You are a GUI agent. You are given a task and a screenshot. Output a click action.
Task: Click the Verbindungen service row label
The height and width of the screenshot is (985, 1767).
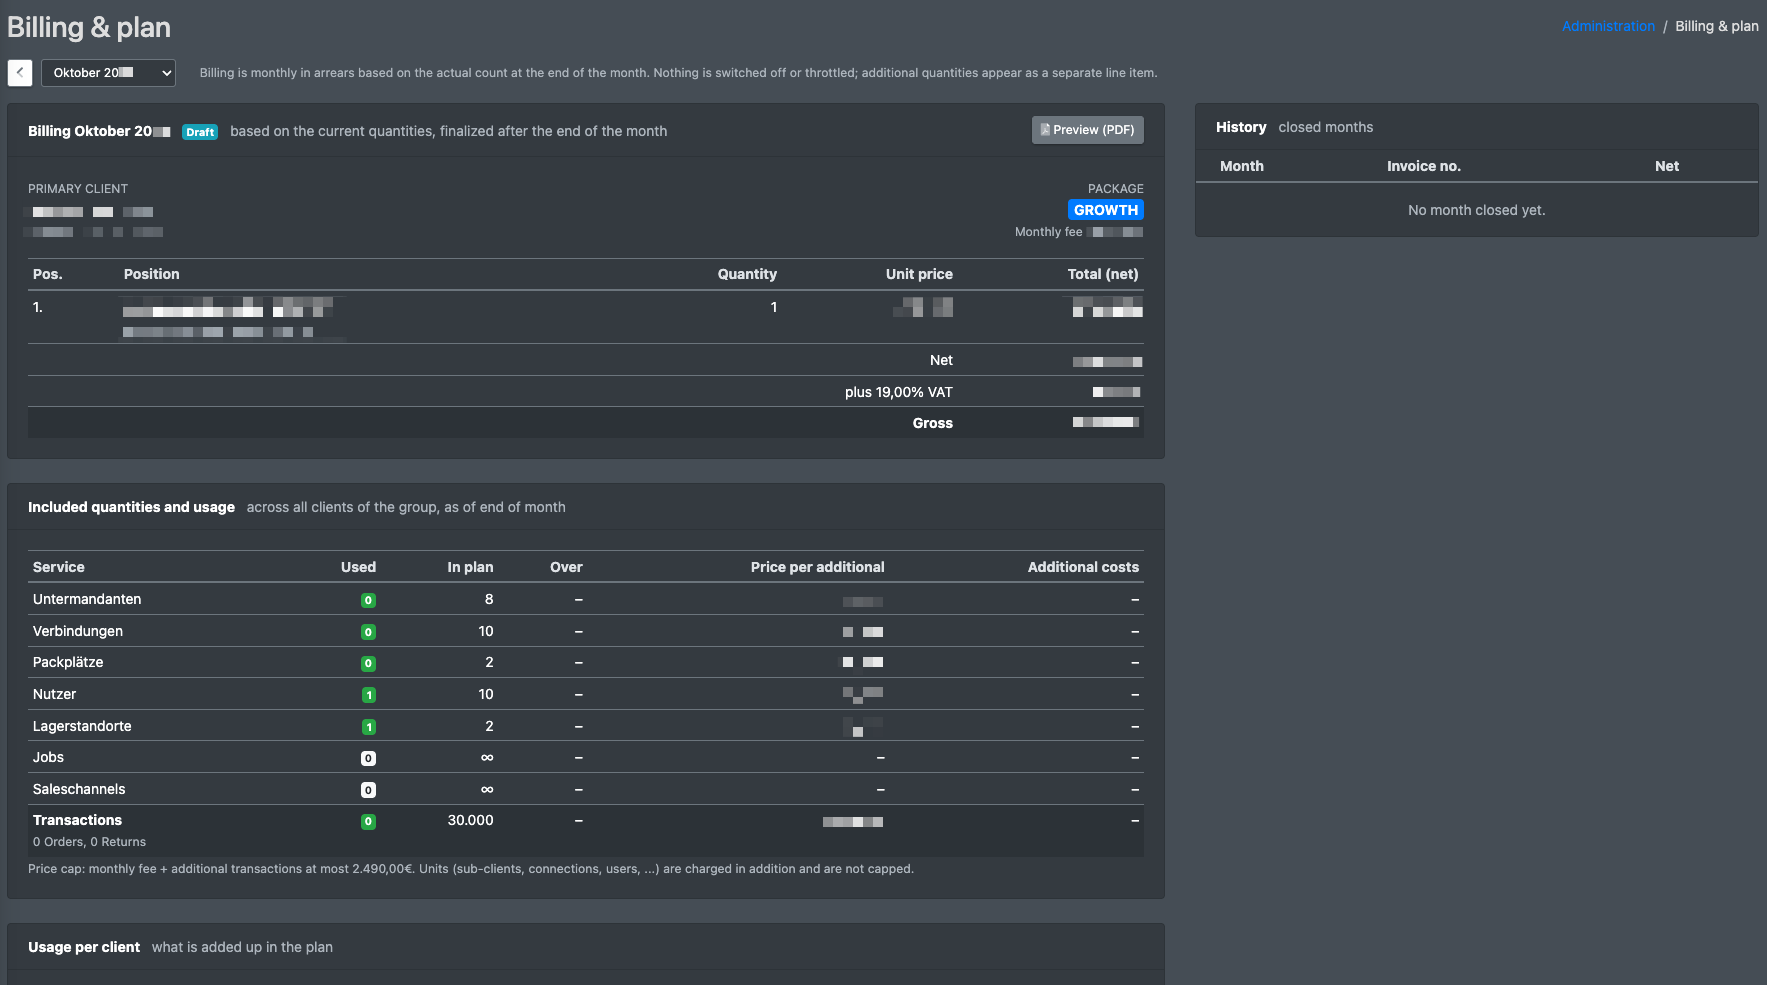pyautogui.click(x=78, y=631)
